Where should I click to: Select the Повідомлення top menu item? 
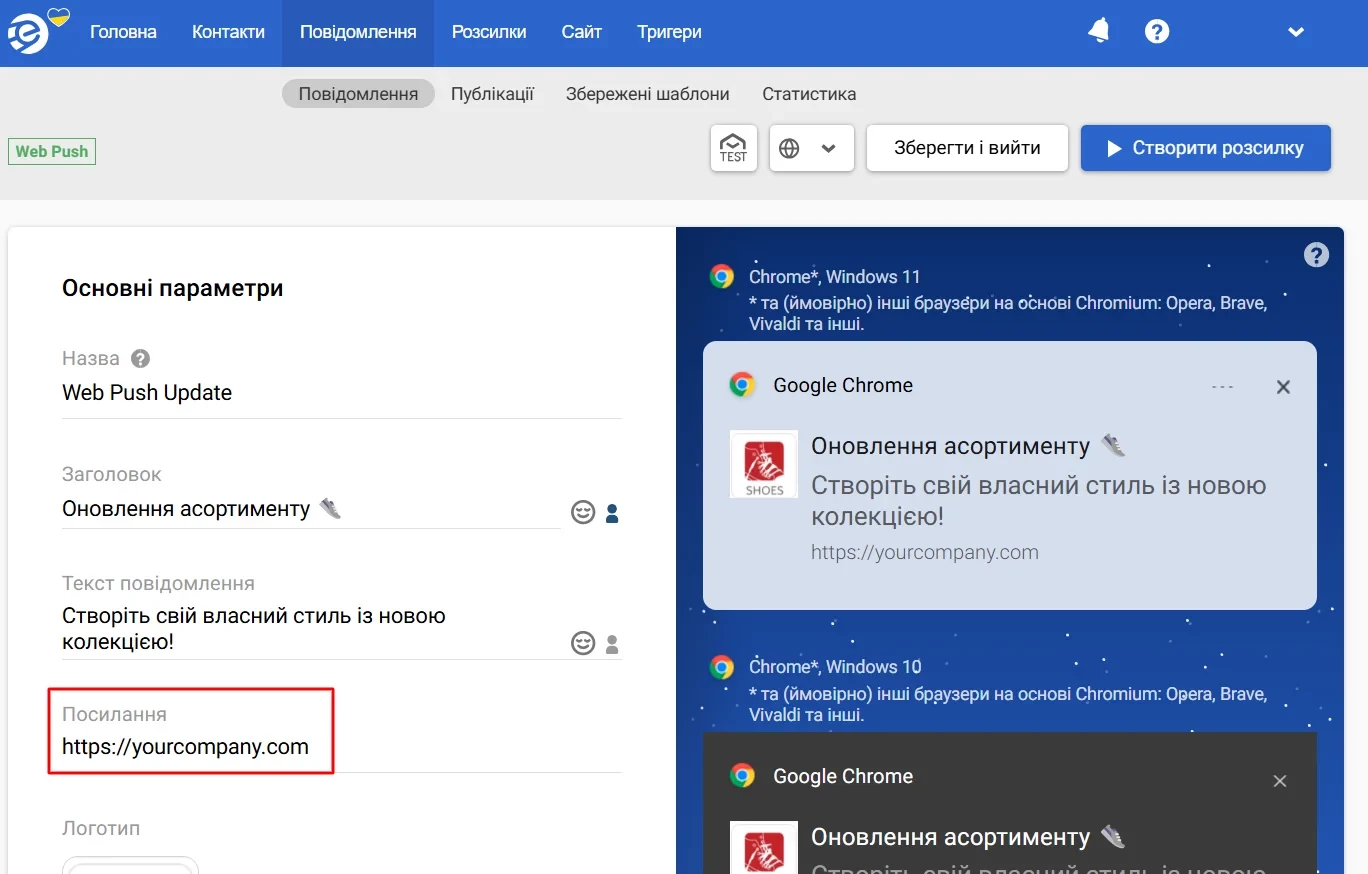[x=358, y=32]
